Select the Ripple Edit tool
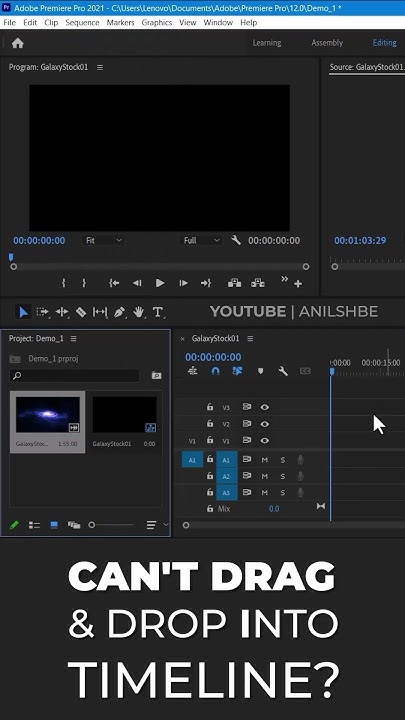Image resolution: width=405 pixels, height=720 pixels. pyautogui.click(x=62, y=312)
